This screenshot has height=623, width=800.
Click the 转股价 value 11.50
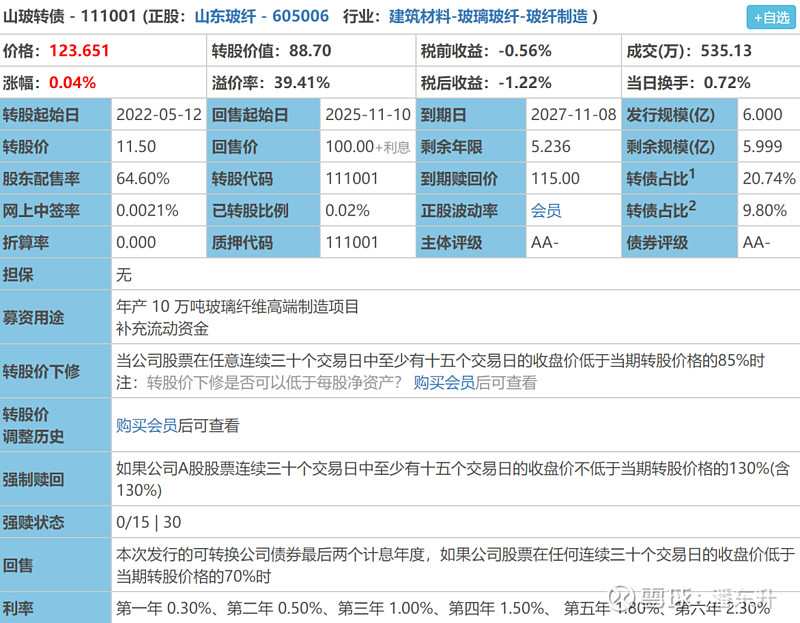[136, 146]
